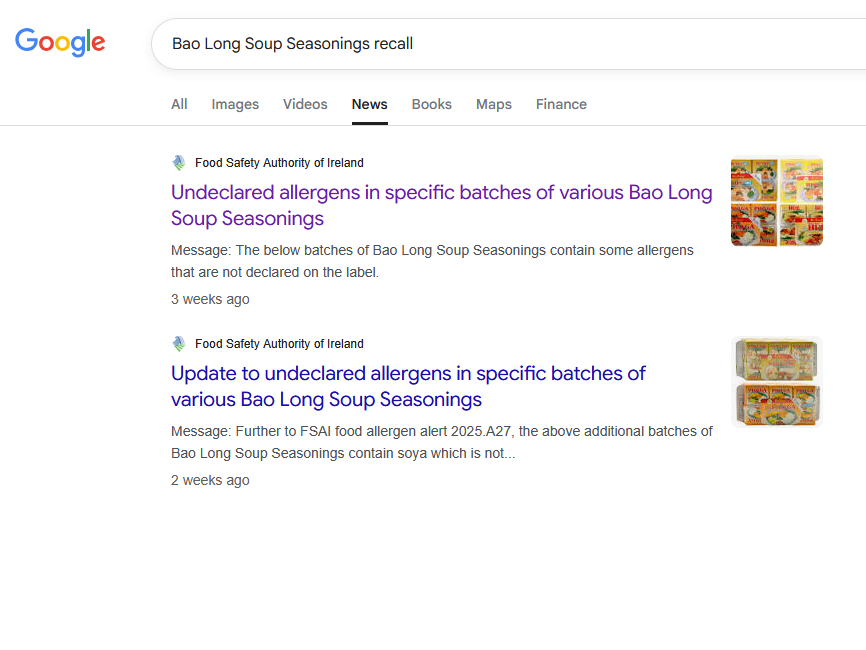Go to the Videos tab
Image resolution: width=866 pixels, height=650 pixels.
tap(305, 104)
